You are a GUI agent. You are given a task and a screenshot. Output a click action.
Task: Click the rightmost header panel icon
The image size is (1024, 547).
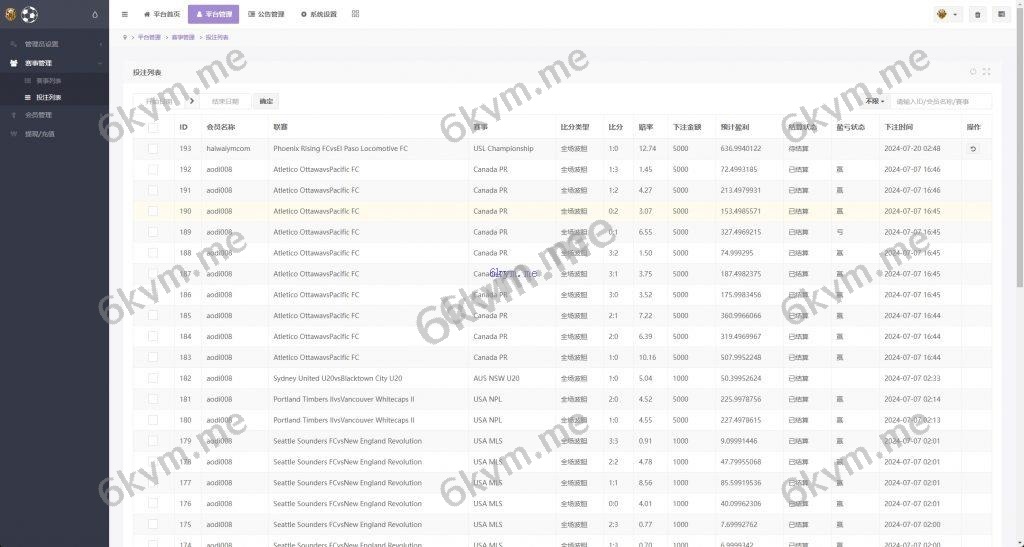(1001, 14)
